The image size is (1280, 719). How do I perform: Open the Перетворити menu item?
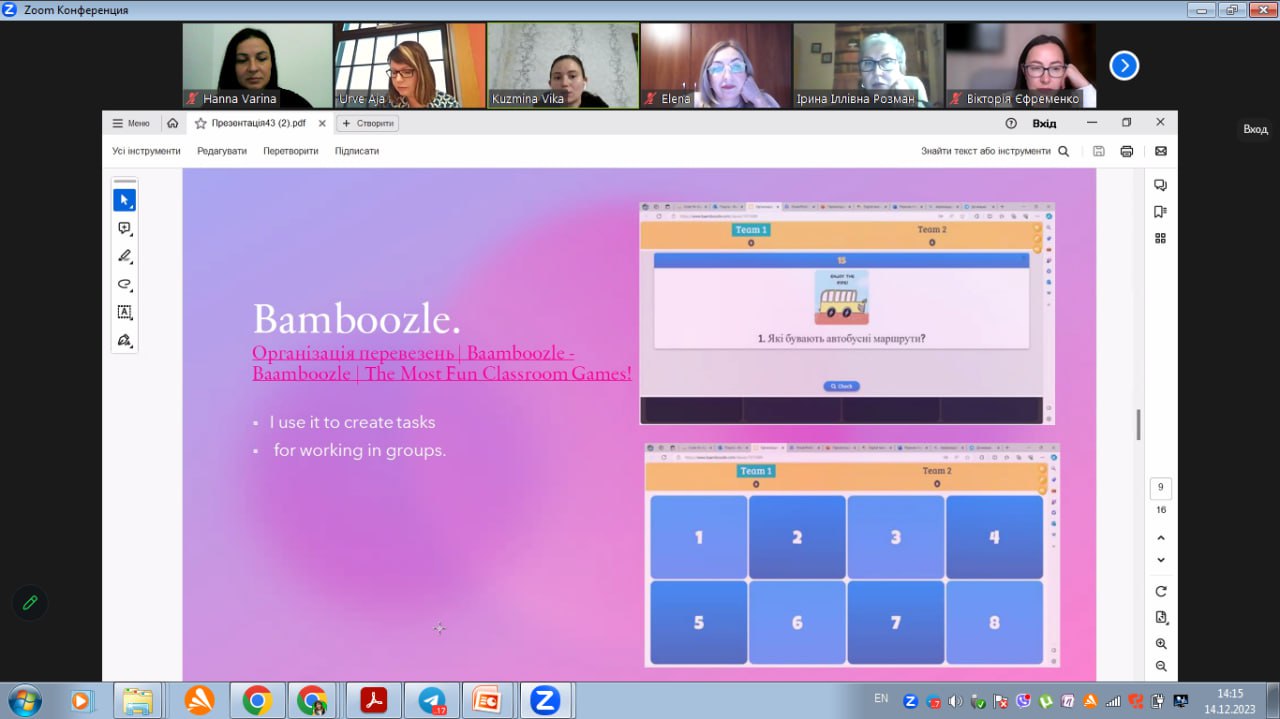[x=291, y=151]
